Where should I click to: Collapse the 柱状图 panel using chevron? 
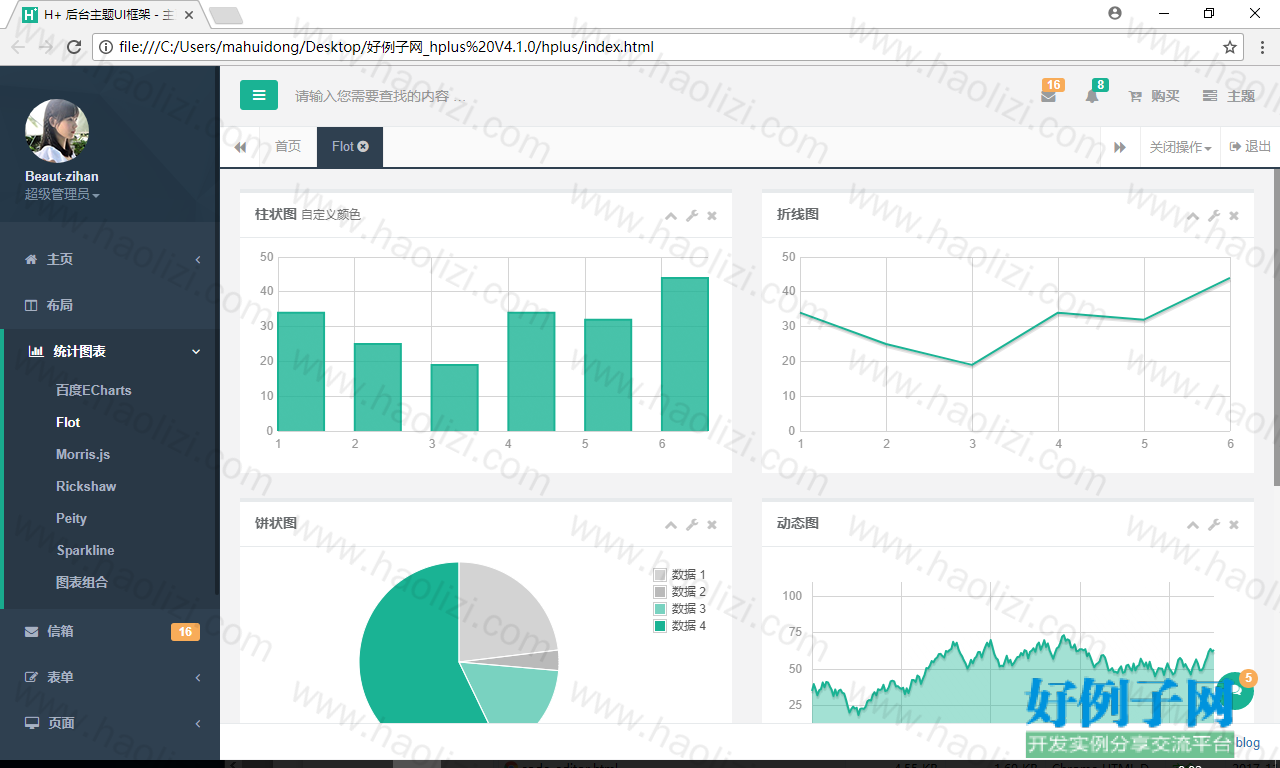coord(671,216)
